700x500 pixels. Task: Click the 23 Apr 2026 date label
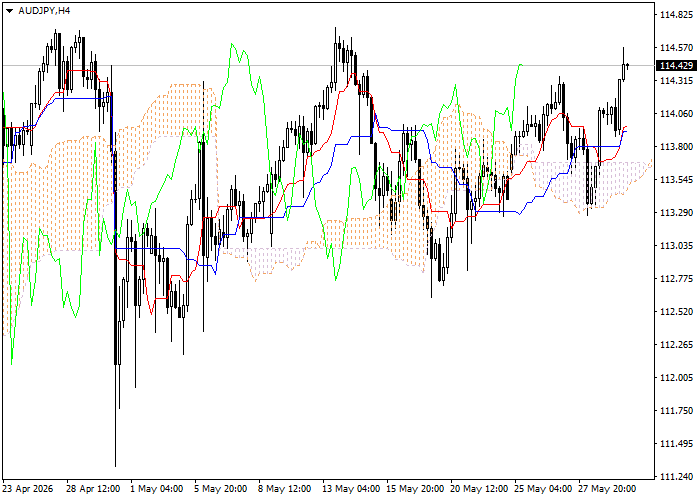[x=28, y=489]
